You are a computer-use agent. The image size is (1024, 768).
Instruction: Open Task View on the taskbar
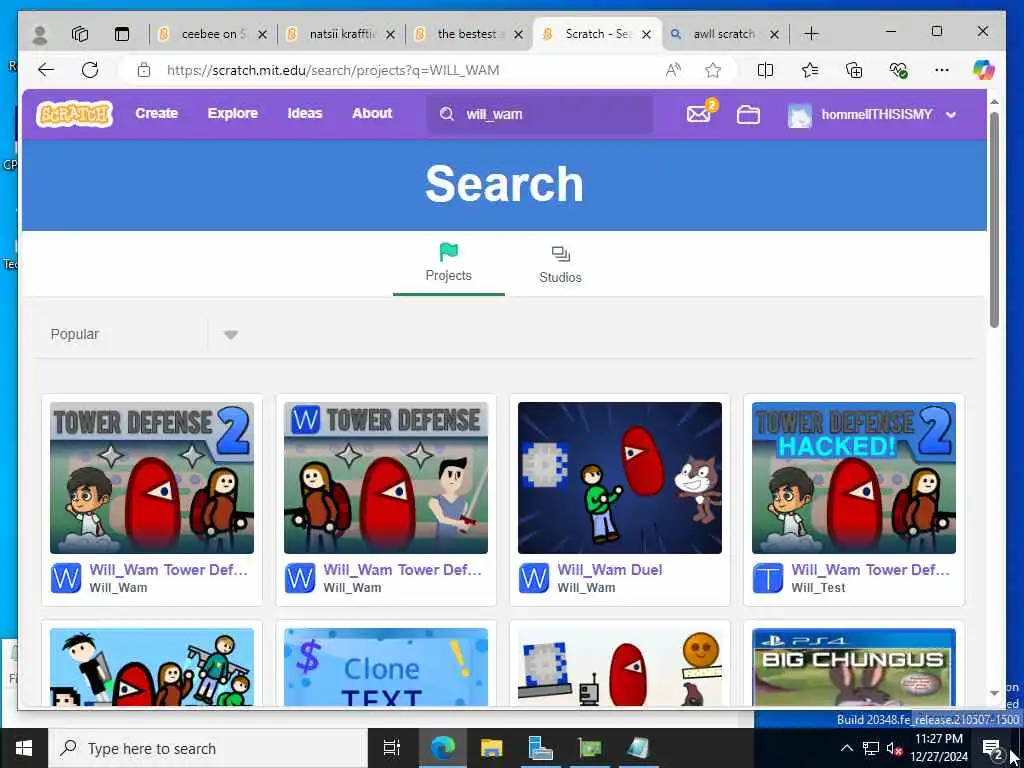click(392, 748)
